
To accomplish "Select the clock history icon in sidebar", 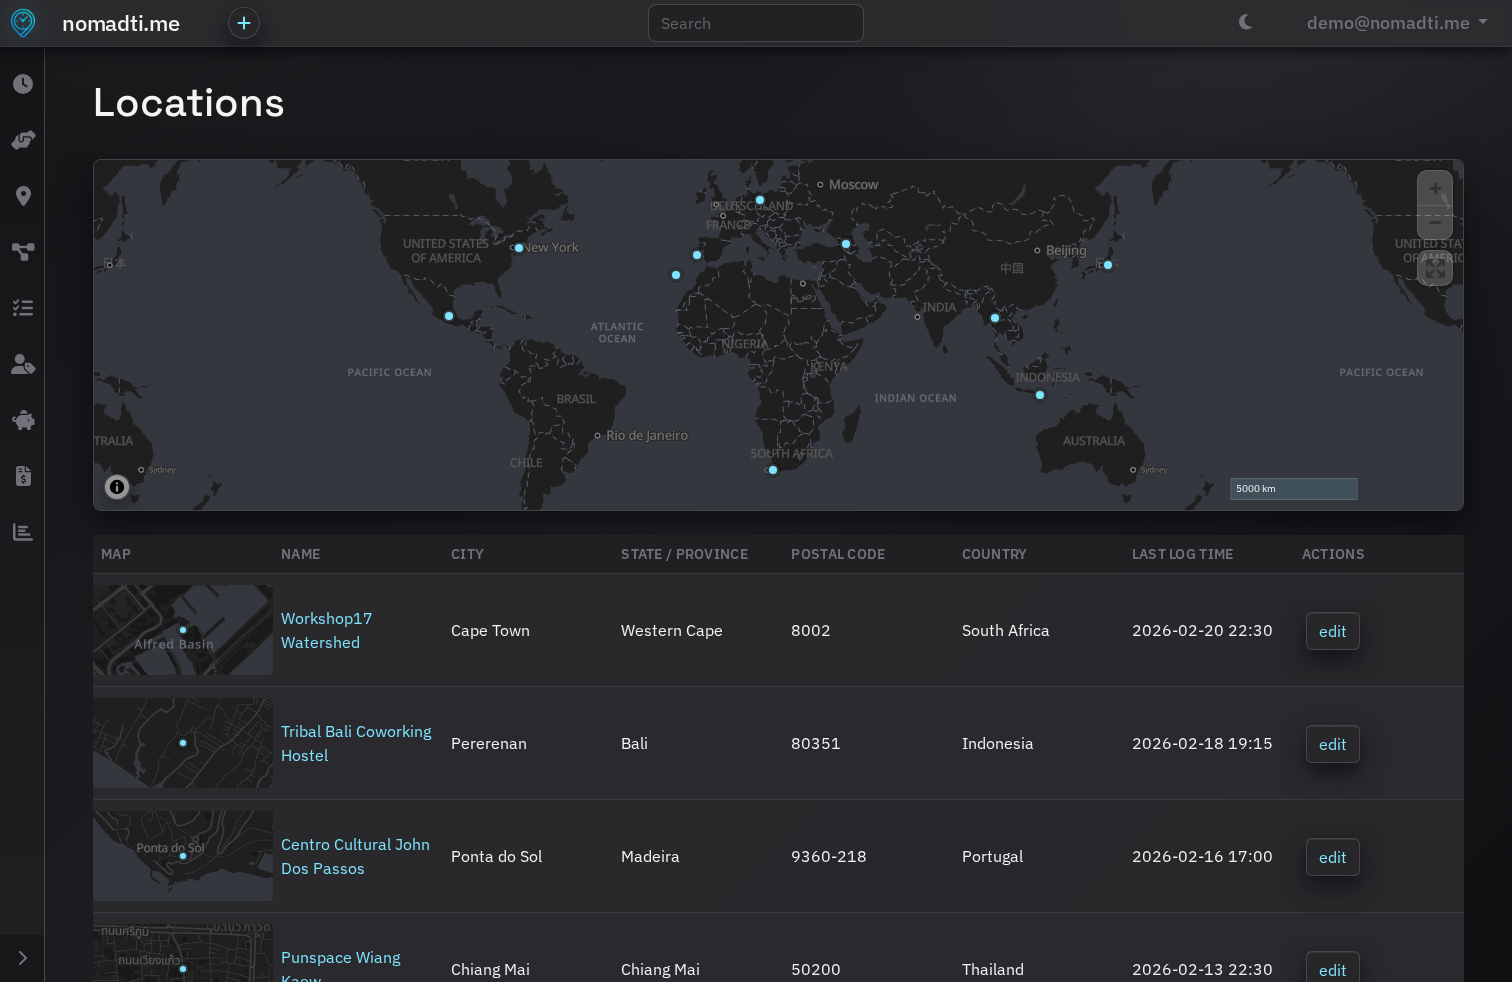I will [22, 84].
